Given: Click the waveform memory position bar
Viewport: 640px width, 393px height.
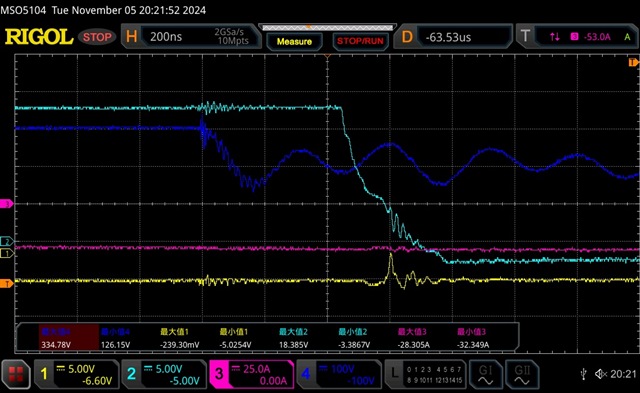Looking at the screenshot, I should click(x=327, y=28).
